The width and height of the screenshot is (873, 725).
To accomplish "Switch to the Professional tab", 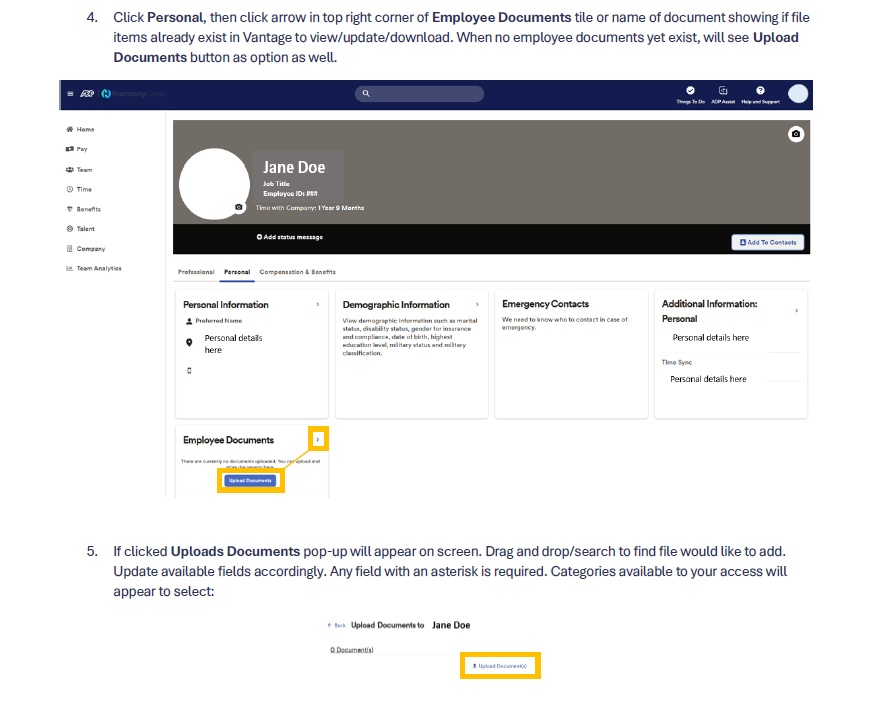I will click(x=196, y=272).
